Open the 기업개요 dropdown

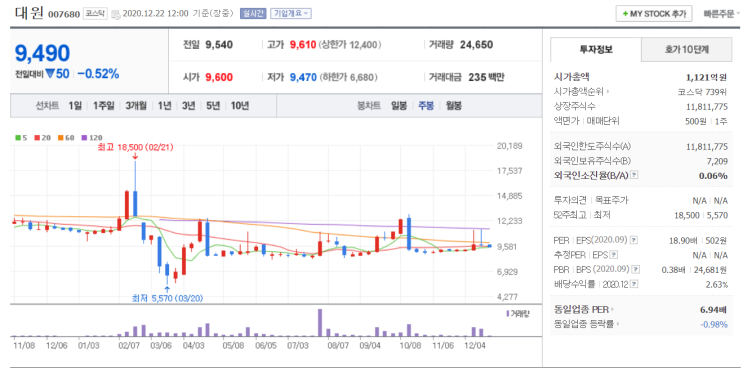pos(290,13)
